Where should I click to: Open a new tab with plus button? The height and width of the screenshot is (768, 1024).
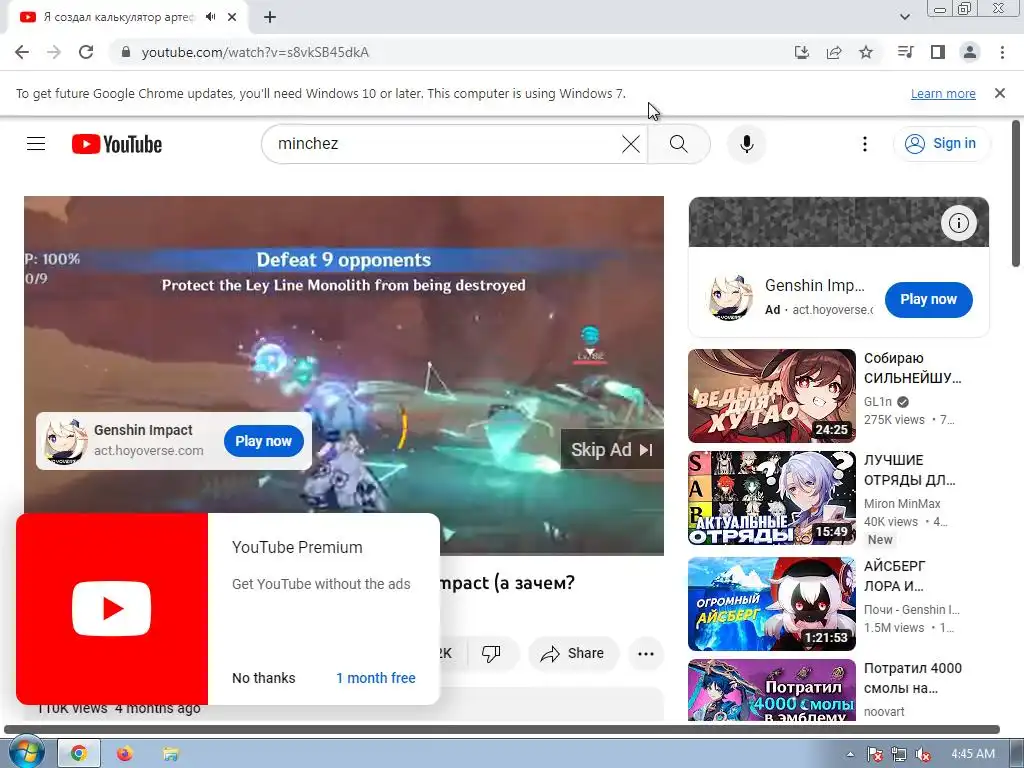(270, 17)
